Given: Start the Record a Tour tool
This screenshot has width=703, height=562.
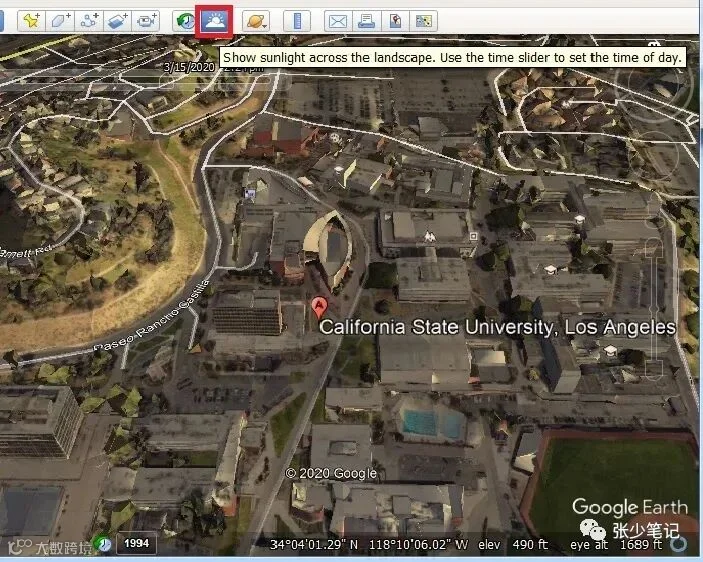Looking at the screenshot, I should point(146,21).
